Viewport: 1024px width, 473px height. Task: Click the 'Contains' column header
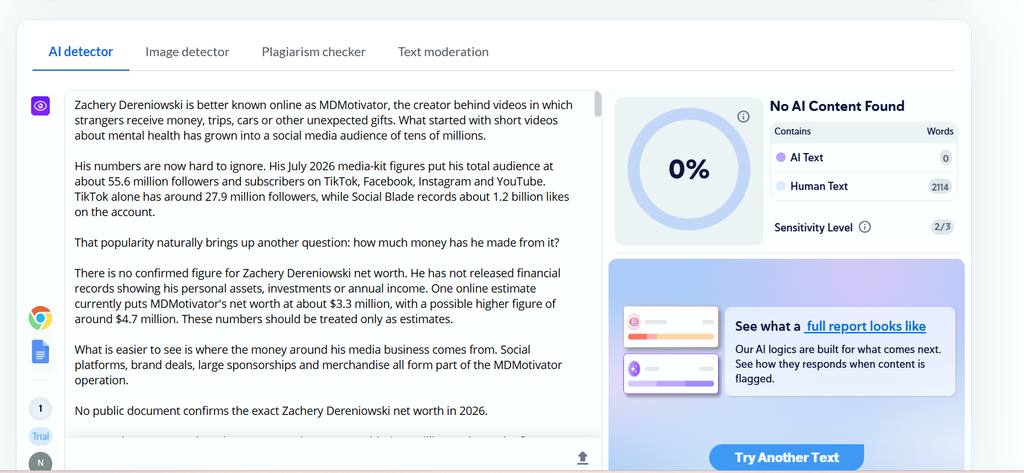(793, 131)
